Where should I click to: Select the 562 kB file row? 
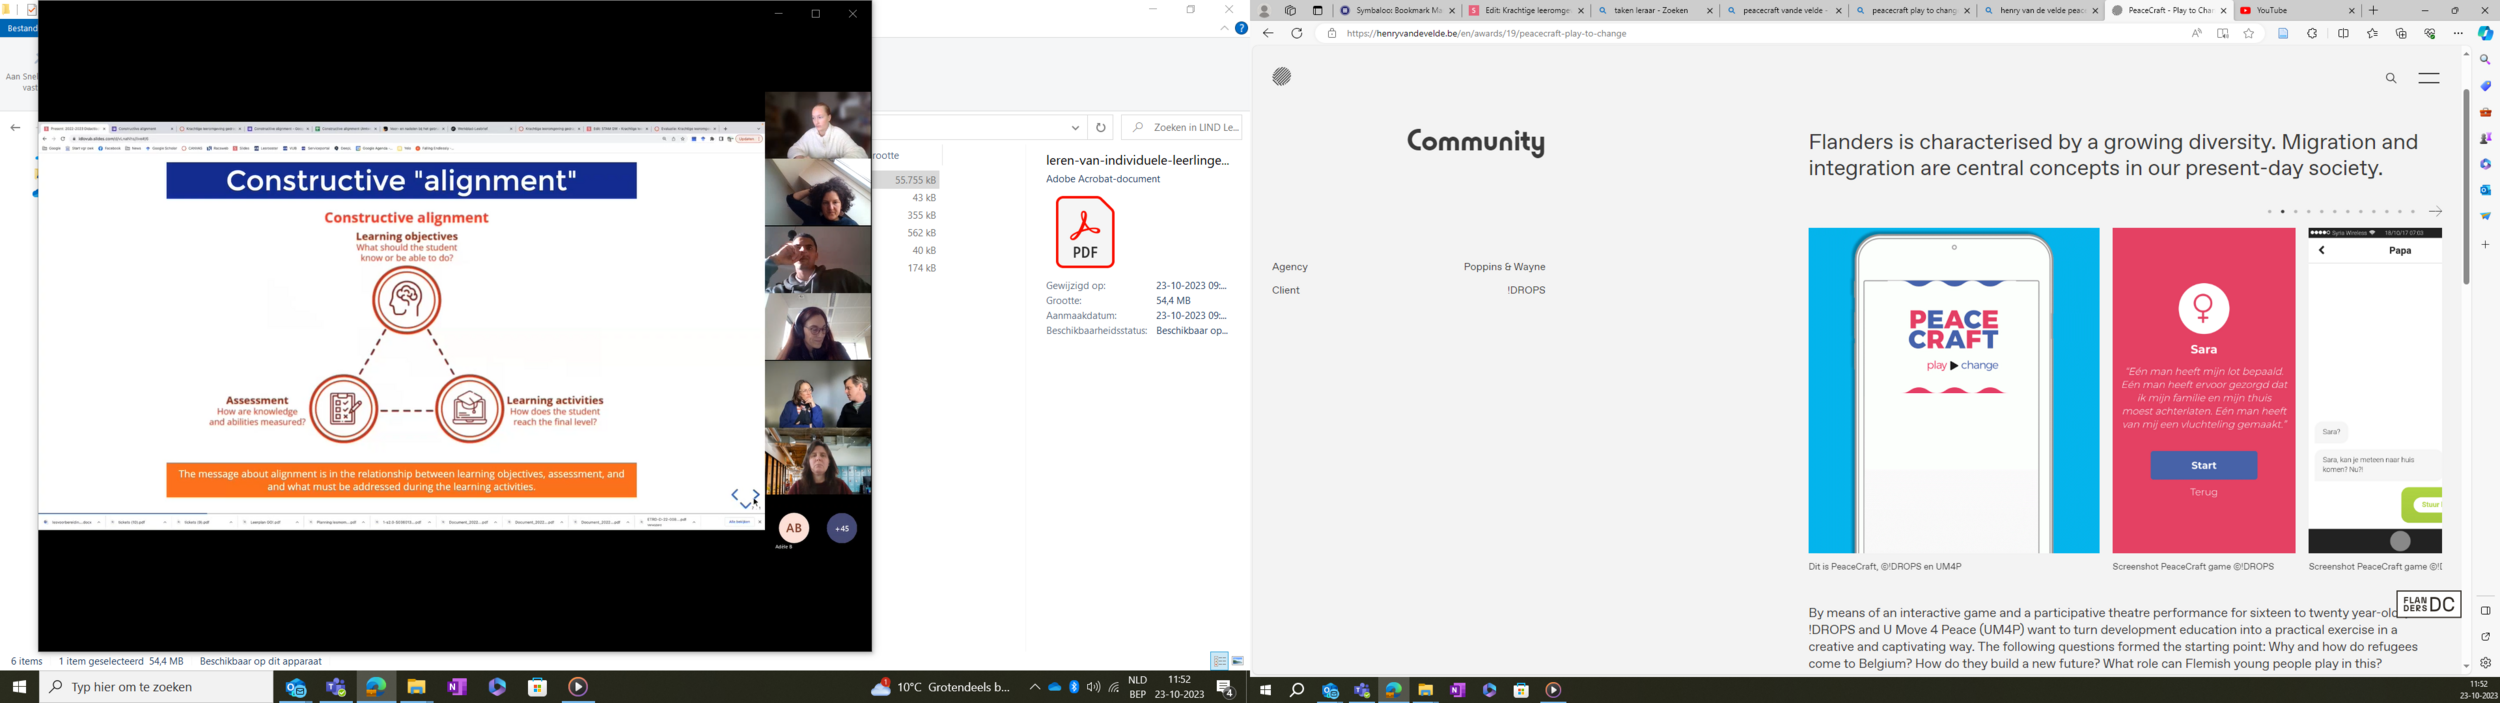click(907, 233)
